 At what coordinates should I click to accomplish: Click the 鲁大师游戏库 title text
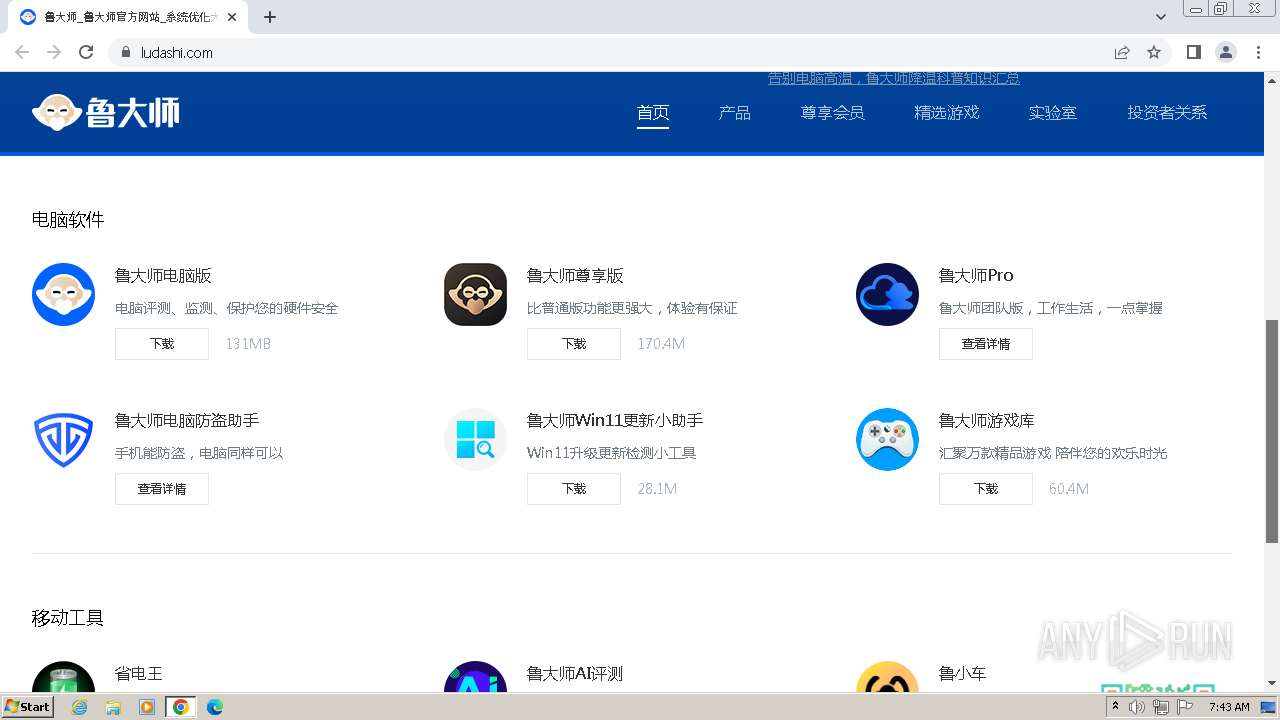tap(987, 420)
